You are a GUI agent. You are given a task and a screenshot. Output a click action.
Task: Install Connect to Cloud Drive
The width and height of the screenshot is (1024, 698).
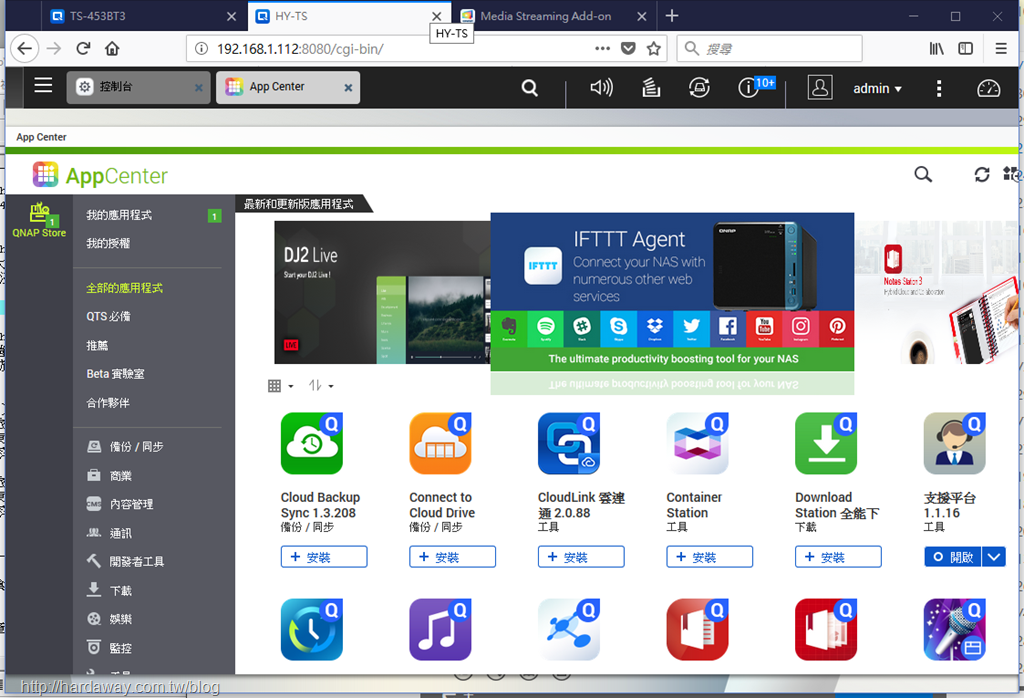coord(453,557)
